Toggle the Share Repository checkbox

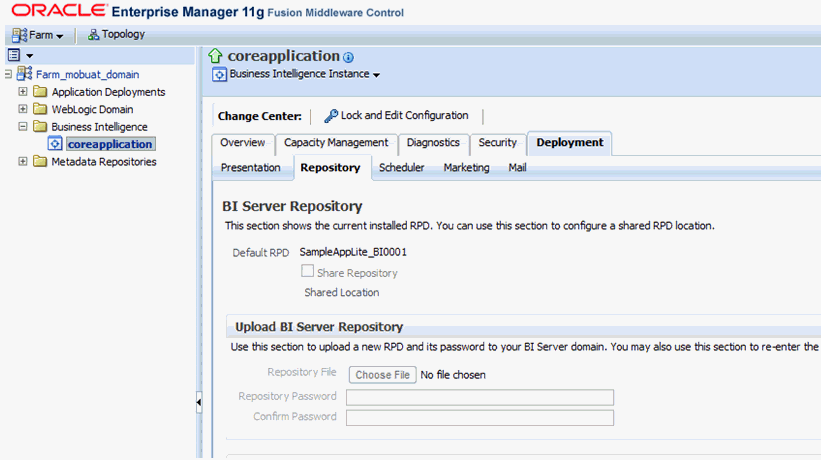tap(307, 271)
